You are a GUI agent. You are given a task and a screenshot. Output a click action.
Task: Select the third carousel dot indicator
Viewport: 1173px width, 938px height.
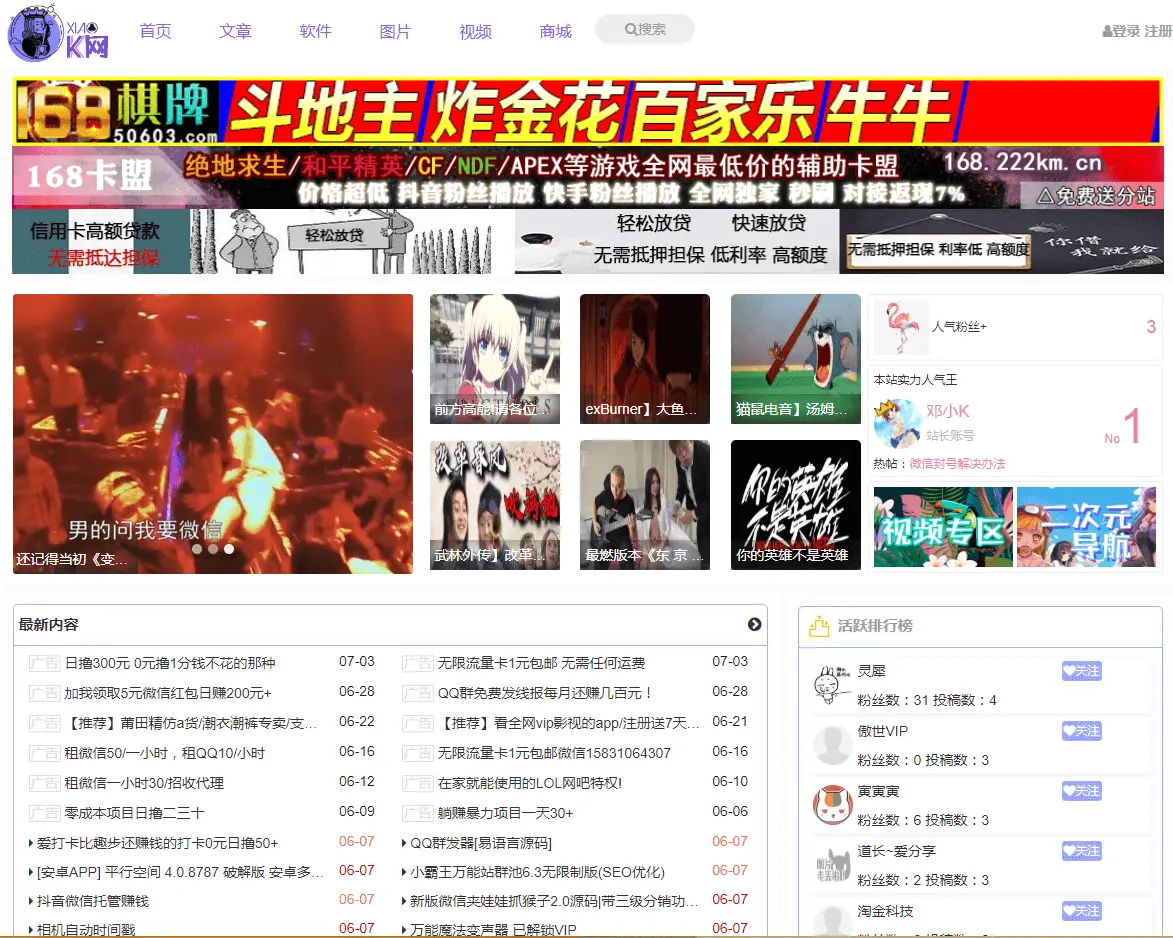[x=229, y=548]
